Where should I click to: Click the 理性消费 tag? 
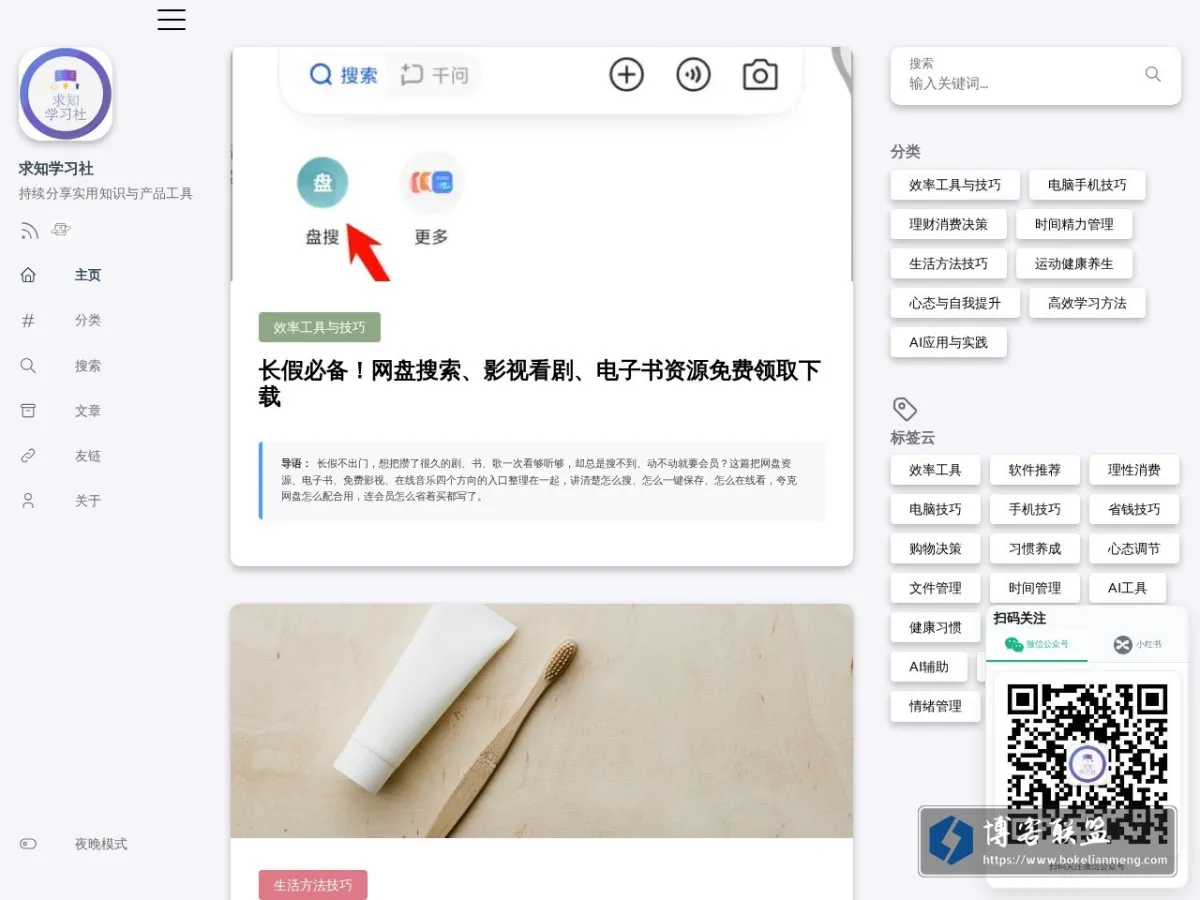(x=1134, y=470)
